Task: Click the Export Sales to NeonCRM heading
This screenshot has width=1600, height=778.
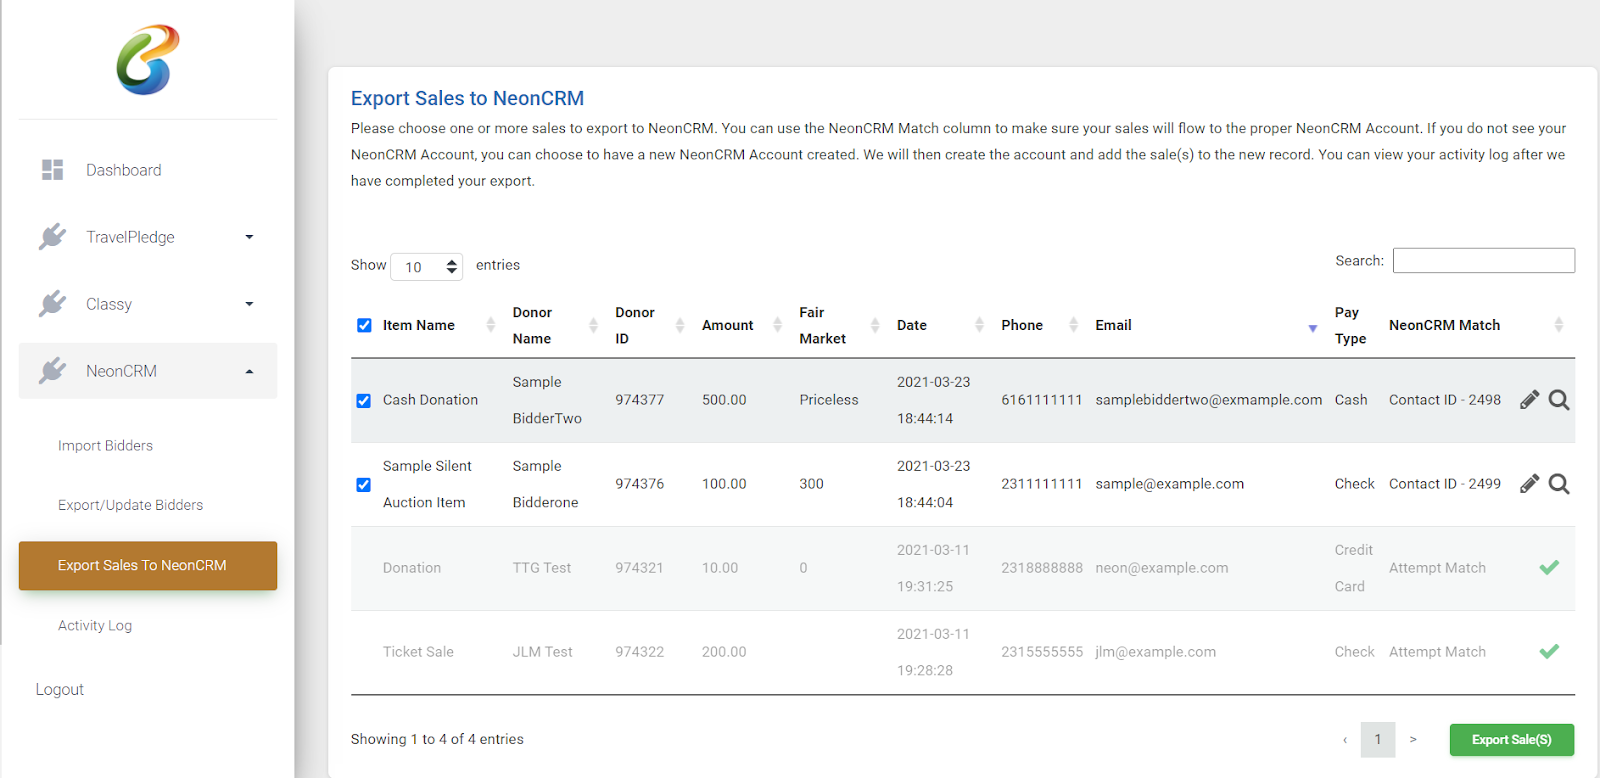Action: pos(467,98)
